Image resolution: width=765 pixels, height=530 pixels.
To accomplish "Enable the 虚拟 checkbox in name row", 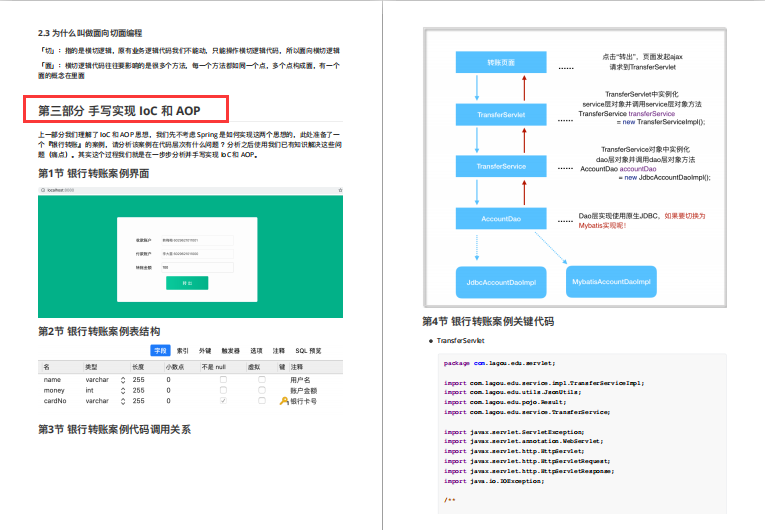I will pos(262,379).
